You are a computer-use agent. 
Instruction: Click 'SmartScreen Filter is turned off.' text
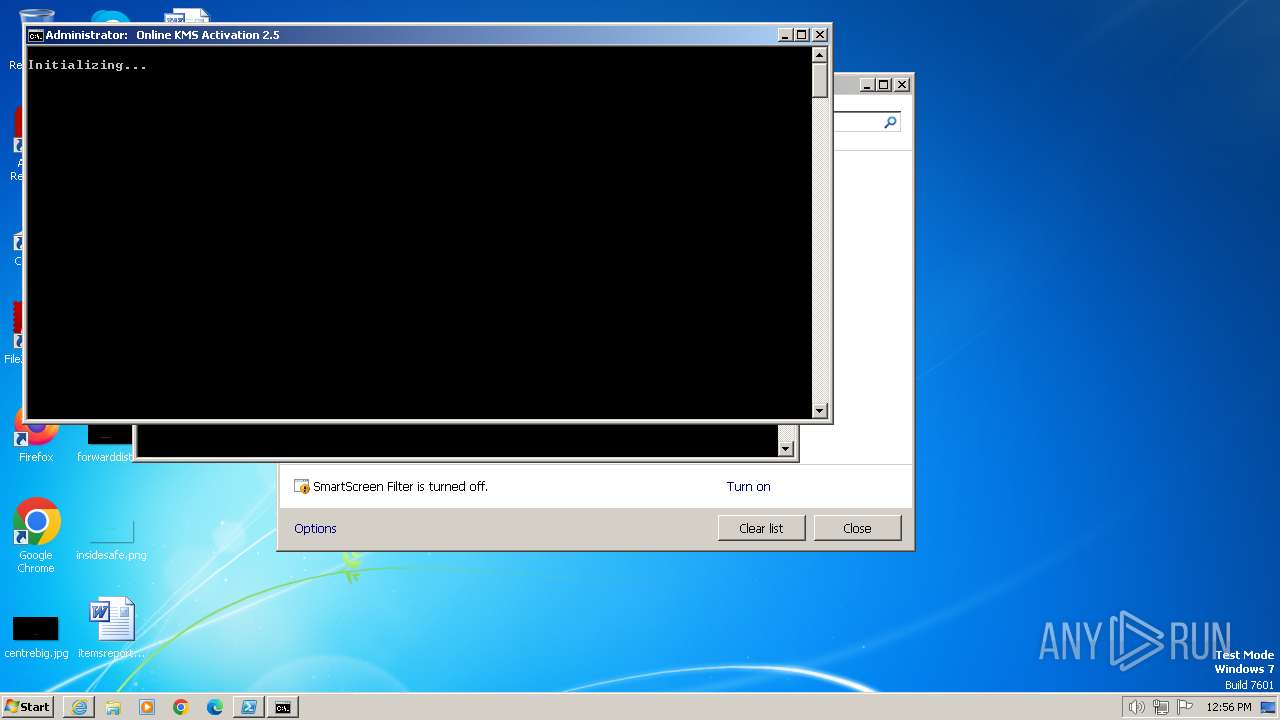coord(400,487)
